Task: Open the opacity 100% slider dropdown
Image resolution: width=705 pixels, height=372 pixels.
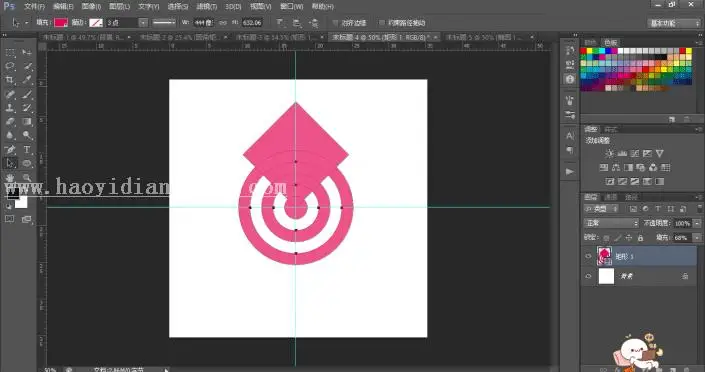Action: click(697, 223)
